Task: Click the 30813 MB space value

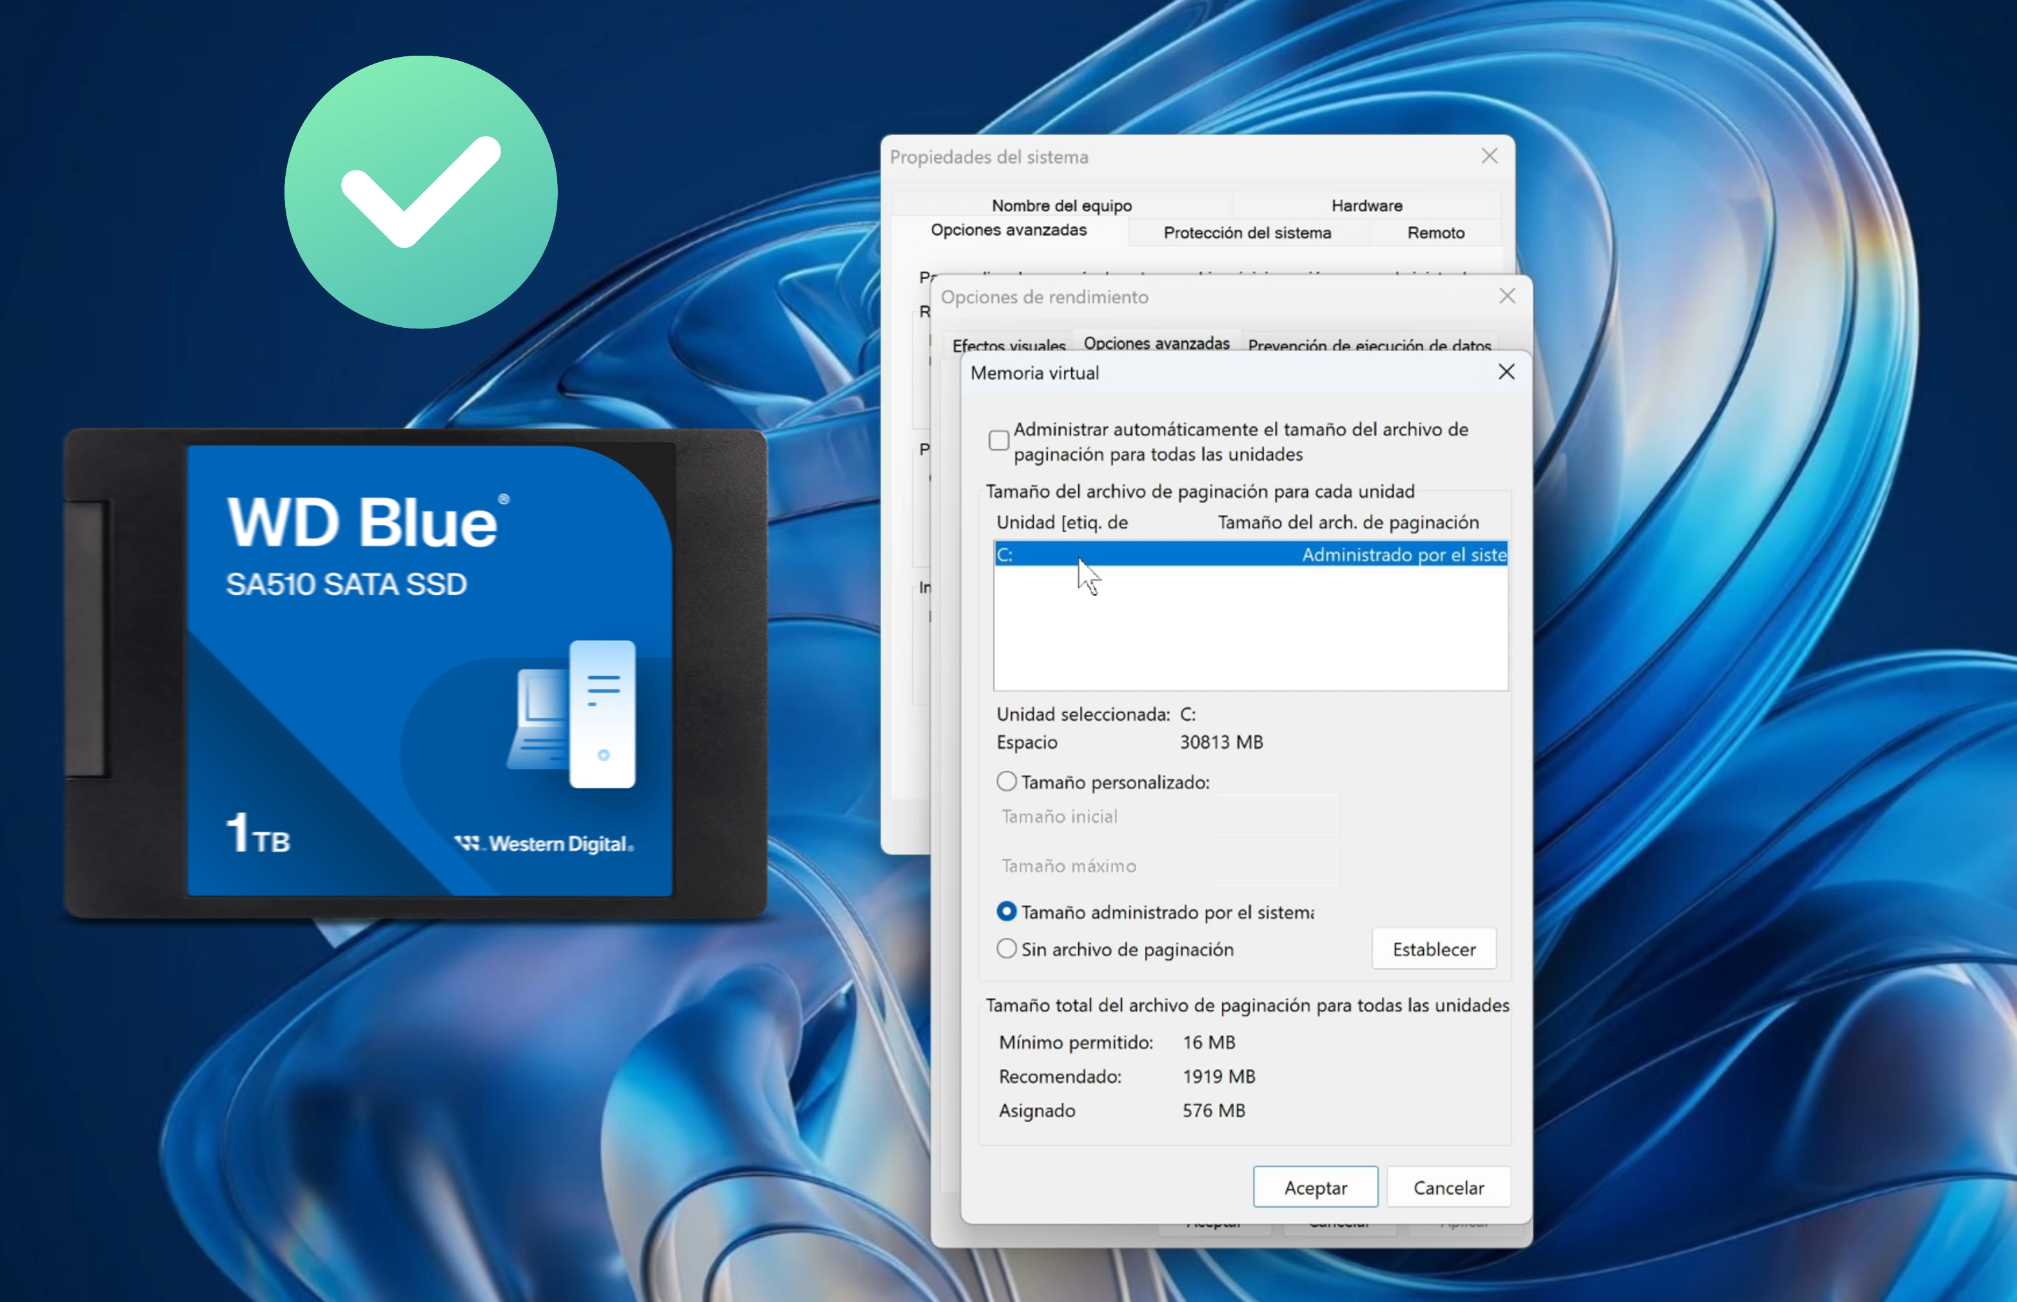Action: pyautogui.click(x=1221, y=742)
